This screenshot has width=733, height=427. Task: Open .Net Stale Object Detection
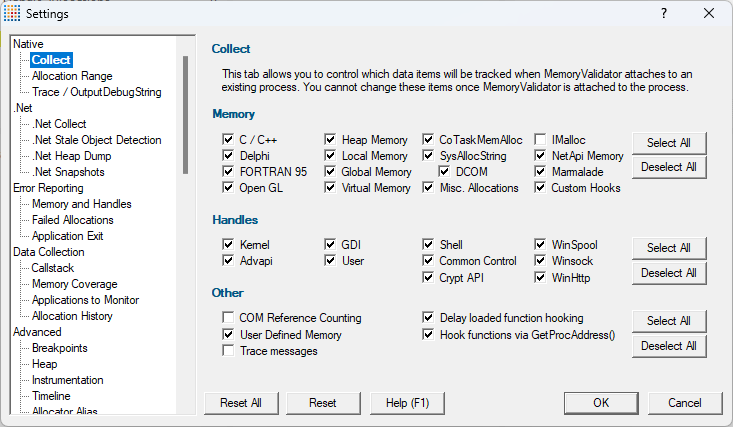[x=97, y=140]
